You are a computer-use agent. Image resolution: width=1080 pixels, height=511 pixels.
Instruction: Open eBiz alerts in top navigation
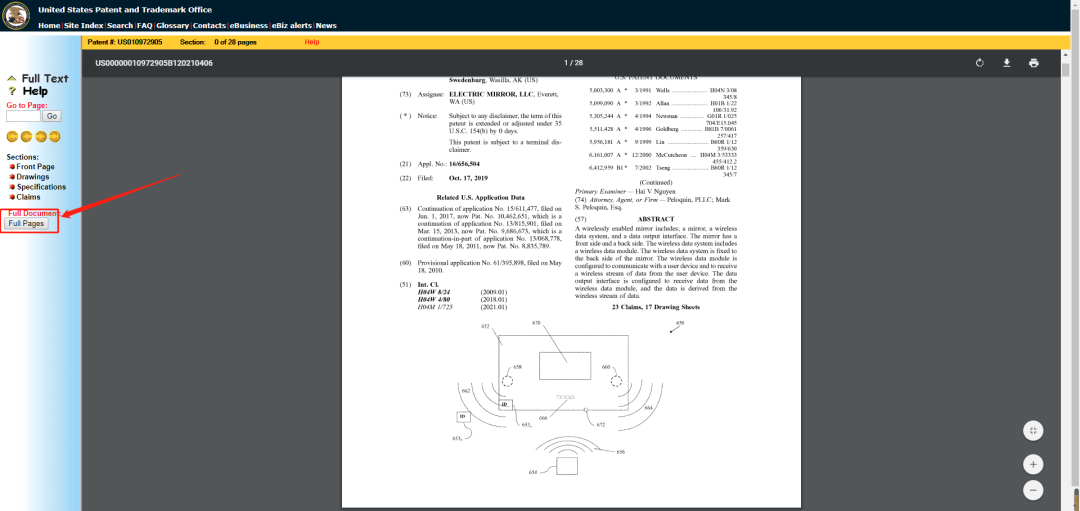coord(292,25)
